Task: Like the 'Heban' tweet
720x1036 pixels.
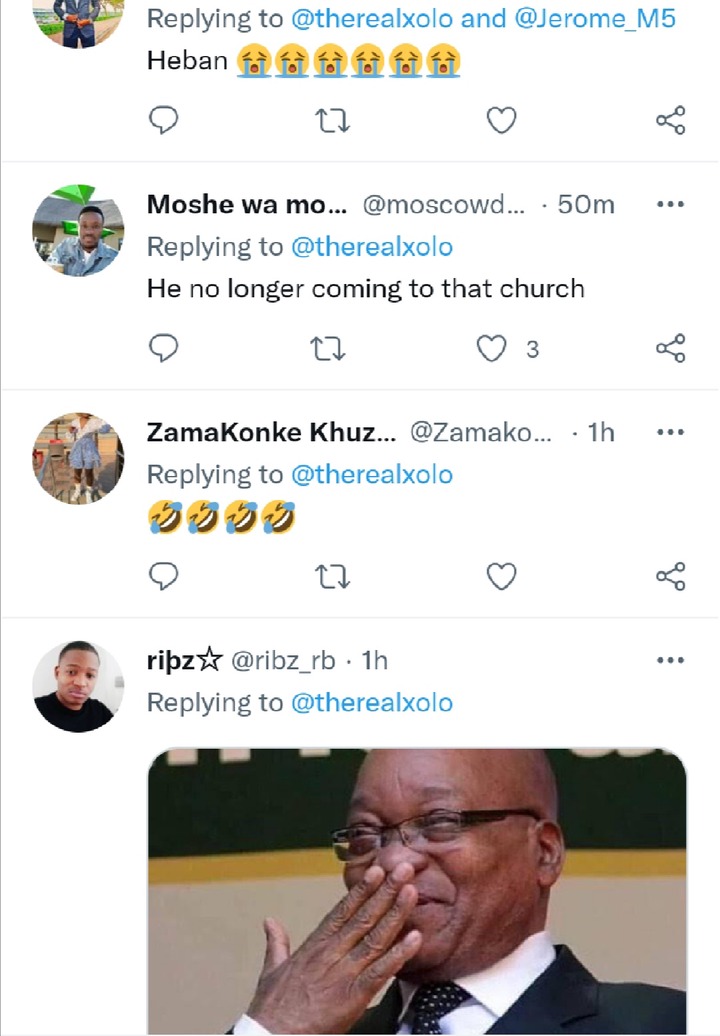Action: tap(501, 121)
